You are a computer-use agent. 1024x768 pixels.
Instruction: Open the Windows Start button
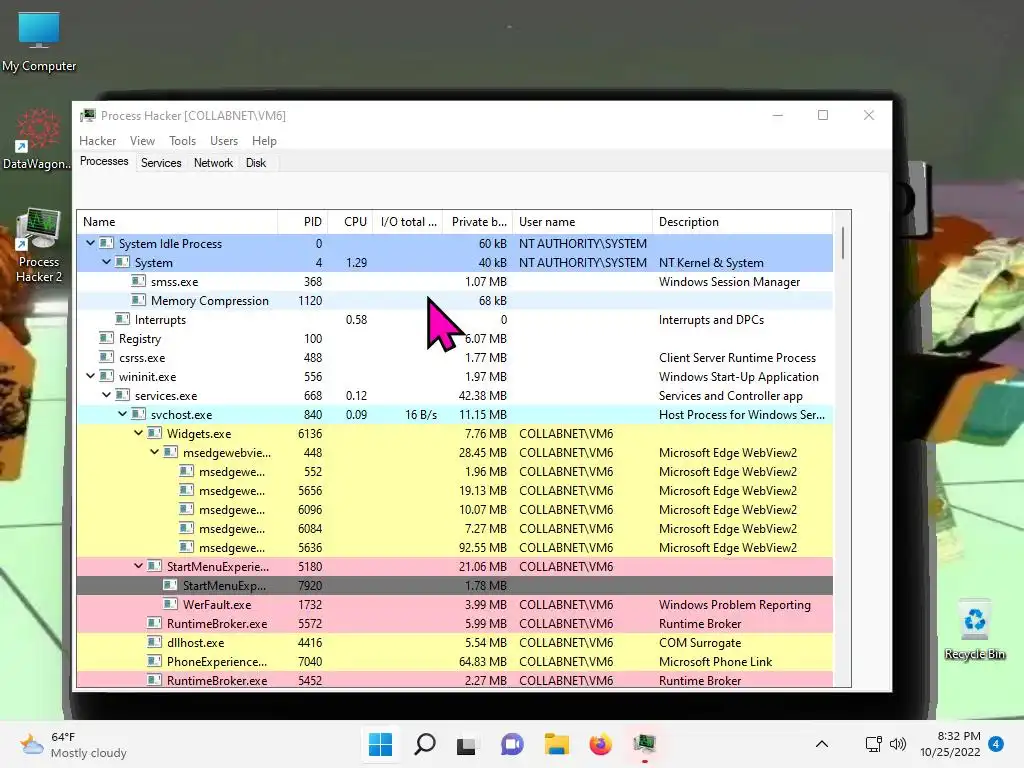click(380, 744)
